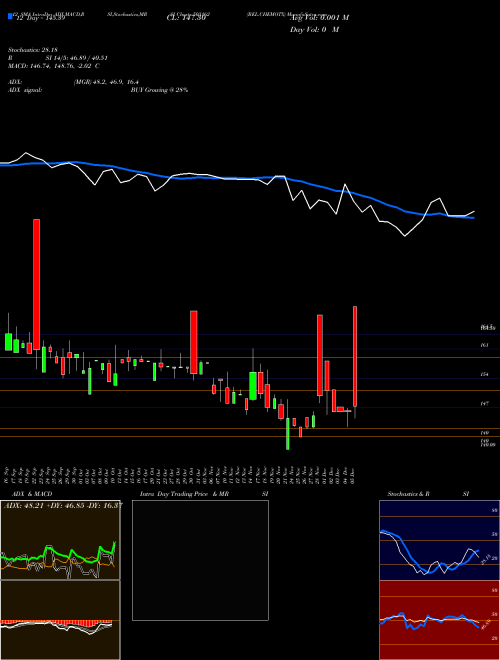Image resolution: width=500 pixels, height=660 pixels.
Task: Click the '12 Day = 145.39' label
Action: pos(40,19)
